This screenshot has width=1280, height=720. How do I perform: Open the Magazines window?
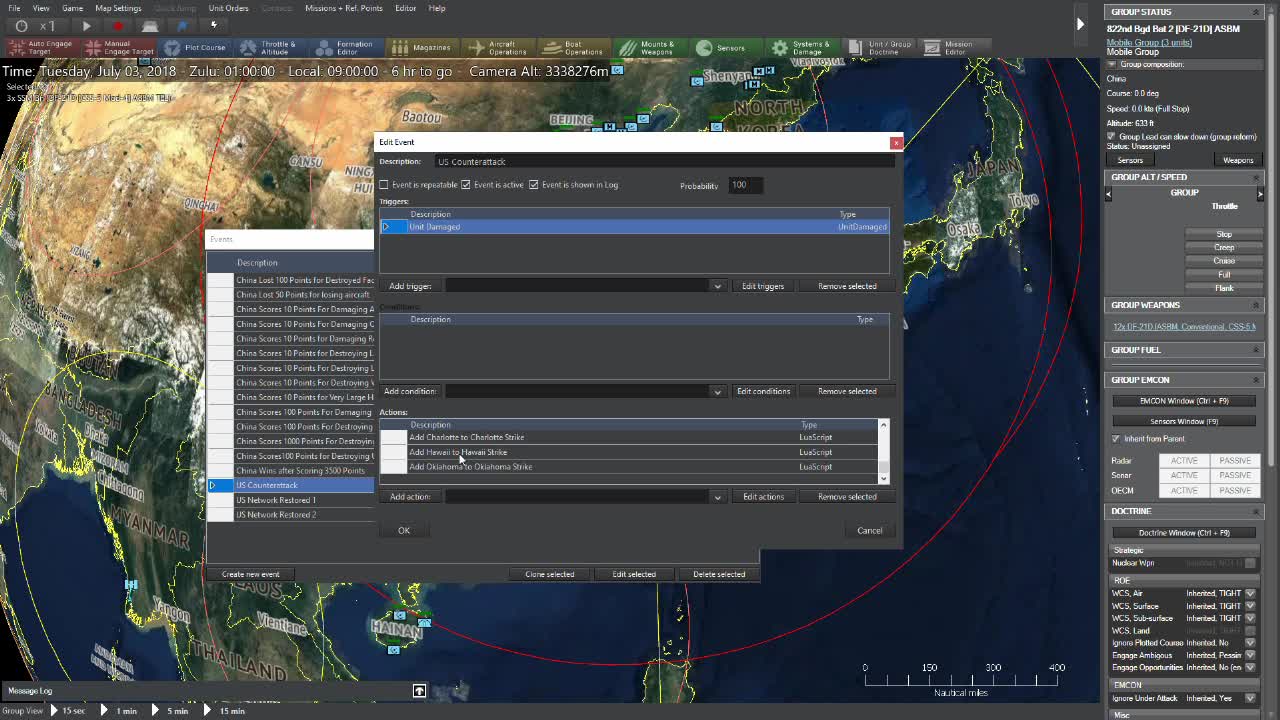pyautogui.click(x=422, y=47)
